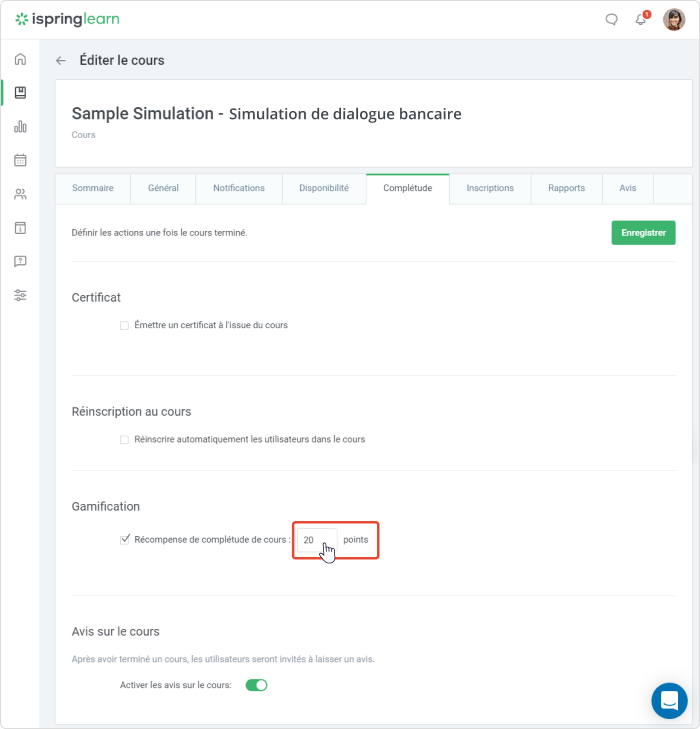Click the Enregistrer button
The image size is (700, 729).
643,232
